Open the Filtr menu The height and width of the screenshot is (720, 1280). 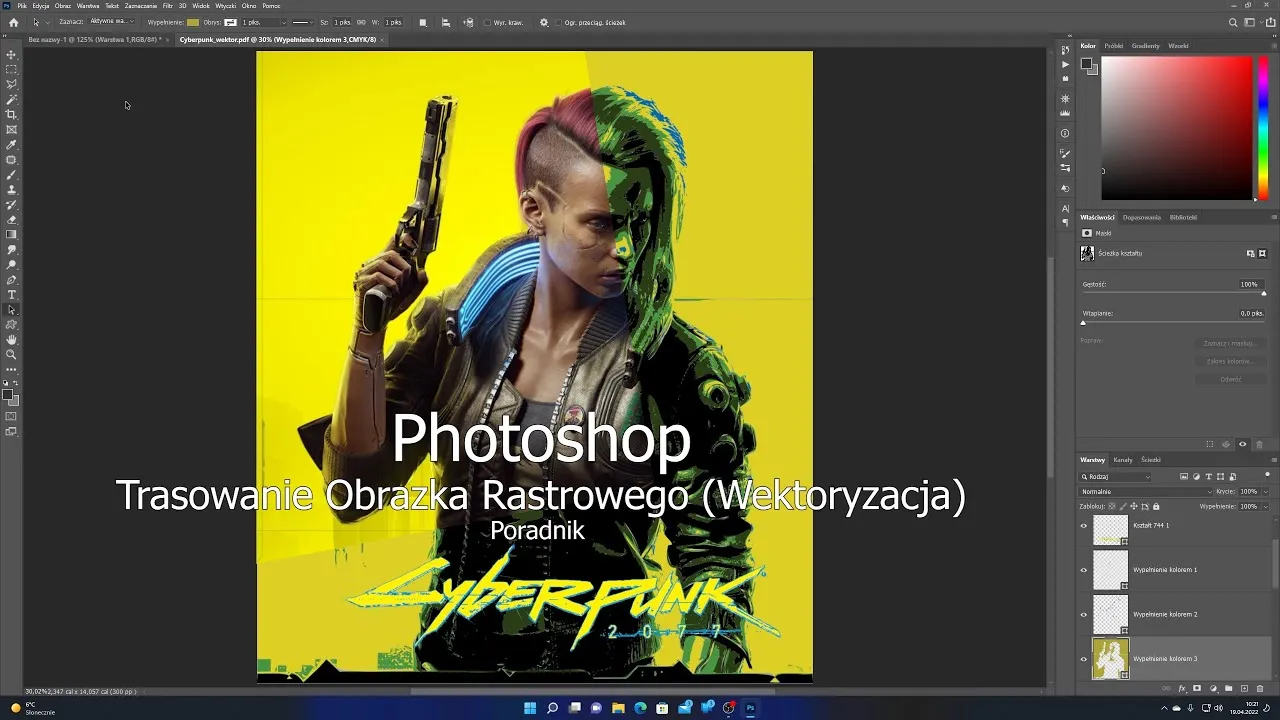(x=168, y=6)
